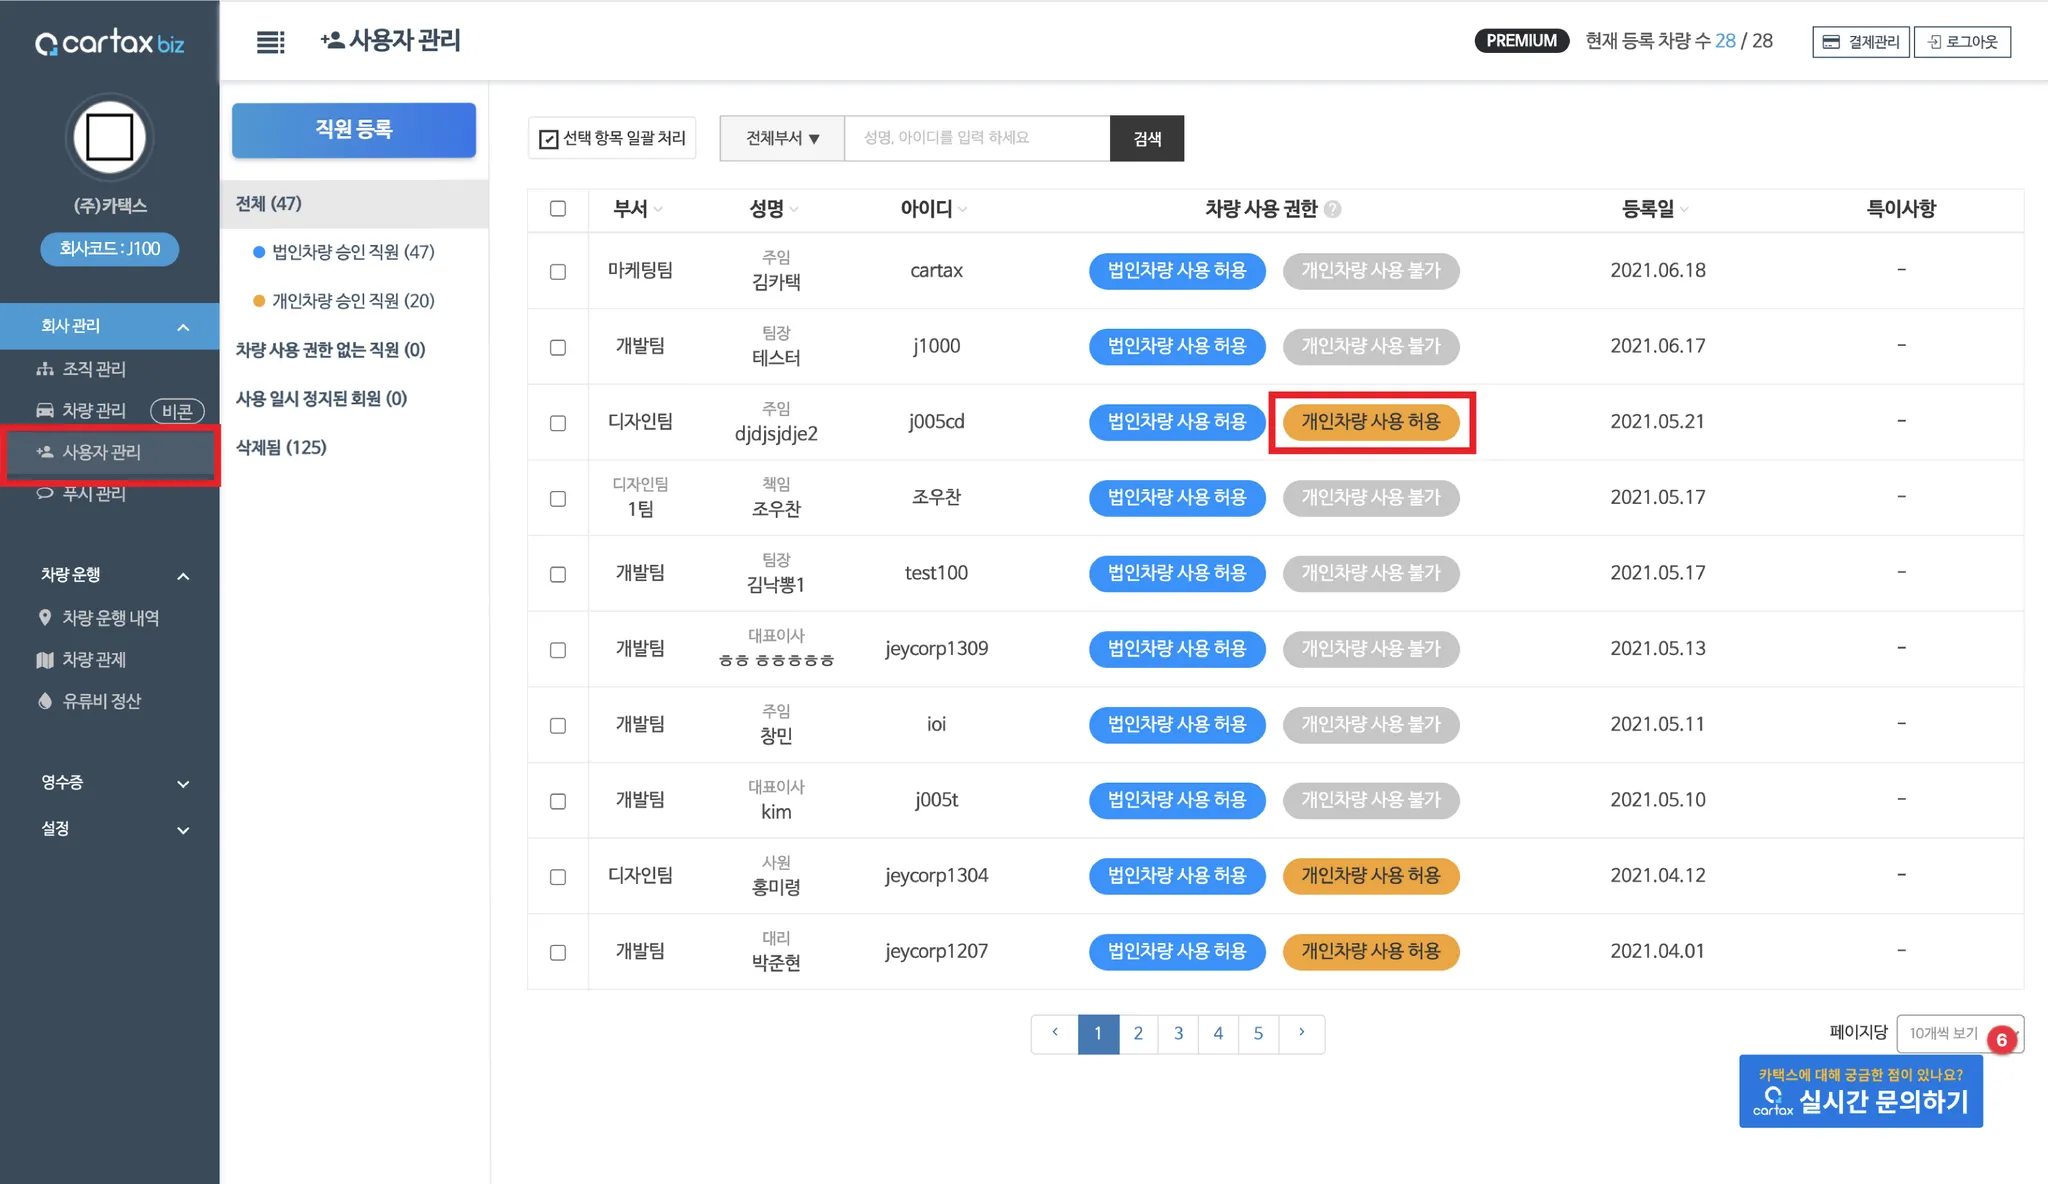
Task: Click the name or ID search field
Action: (976, 138)
